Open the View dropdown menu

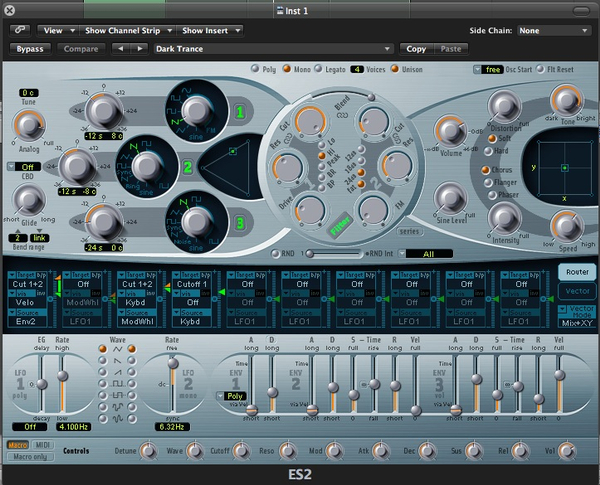tap(58, 30)
